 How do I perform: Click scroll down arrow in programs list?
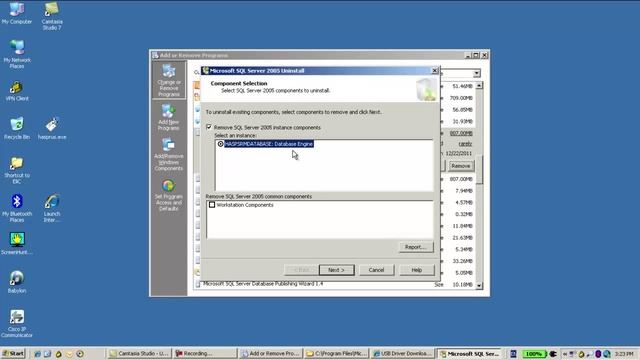point(479,286)
